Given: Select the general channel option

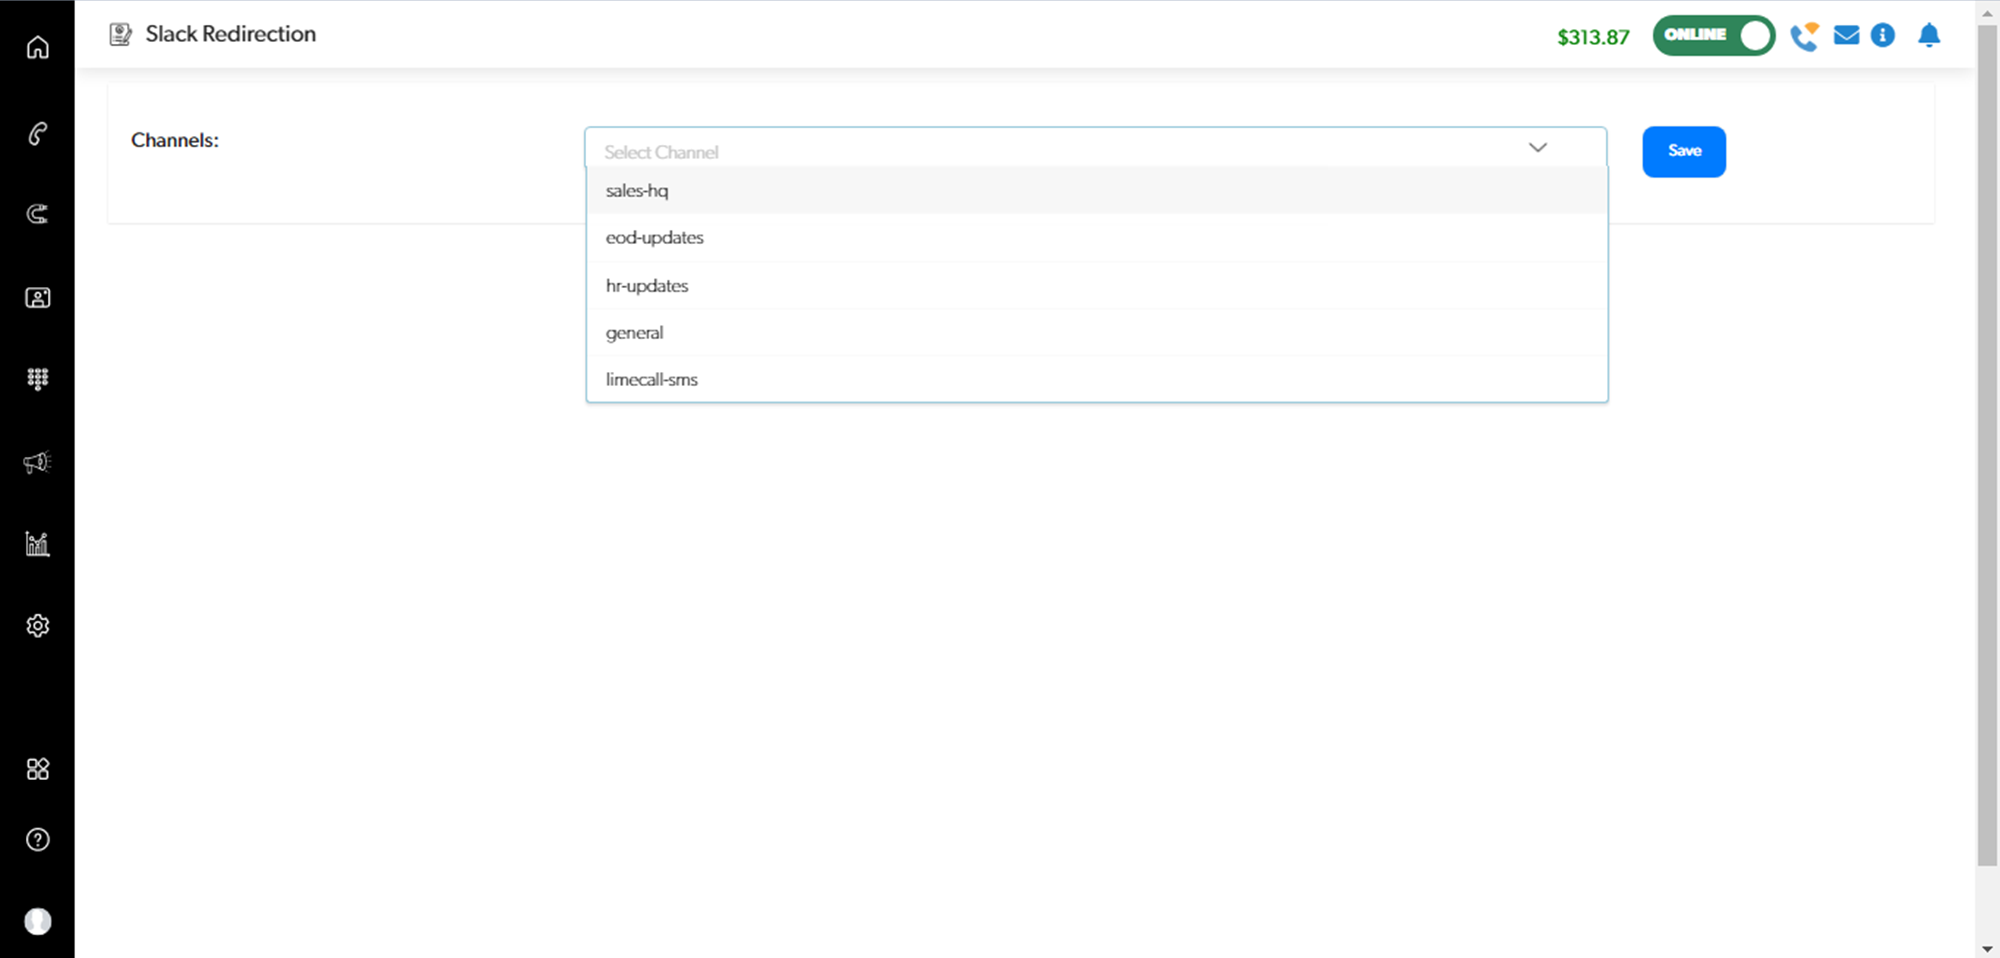Looking at the screenshot, I should click(x=634, y=333).
